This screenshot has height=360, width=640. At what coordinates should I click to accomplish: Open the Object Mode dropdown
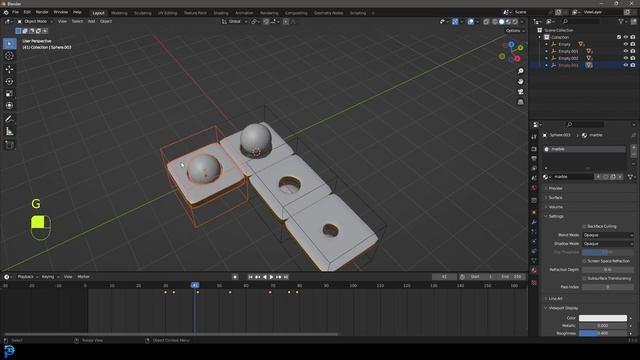35,21
